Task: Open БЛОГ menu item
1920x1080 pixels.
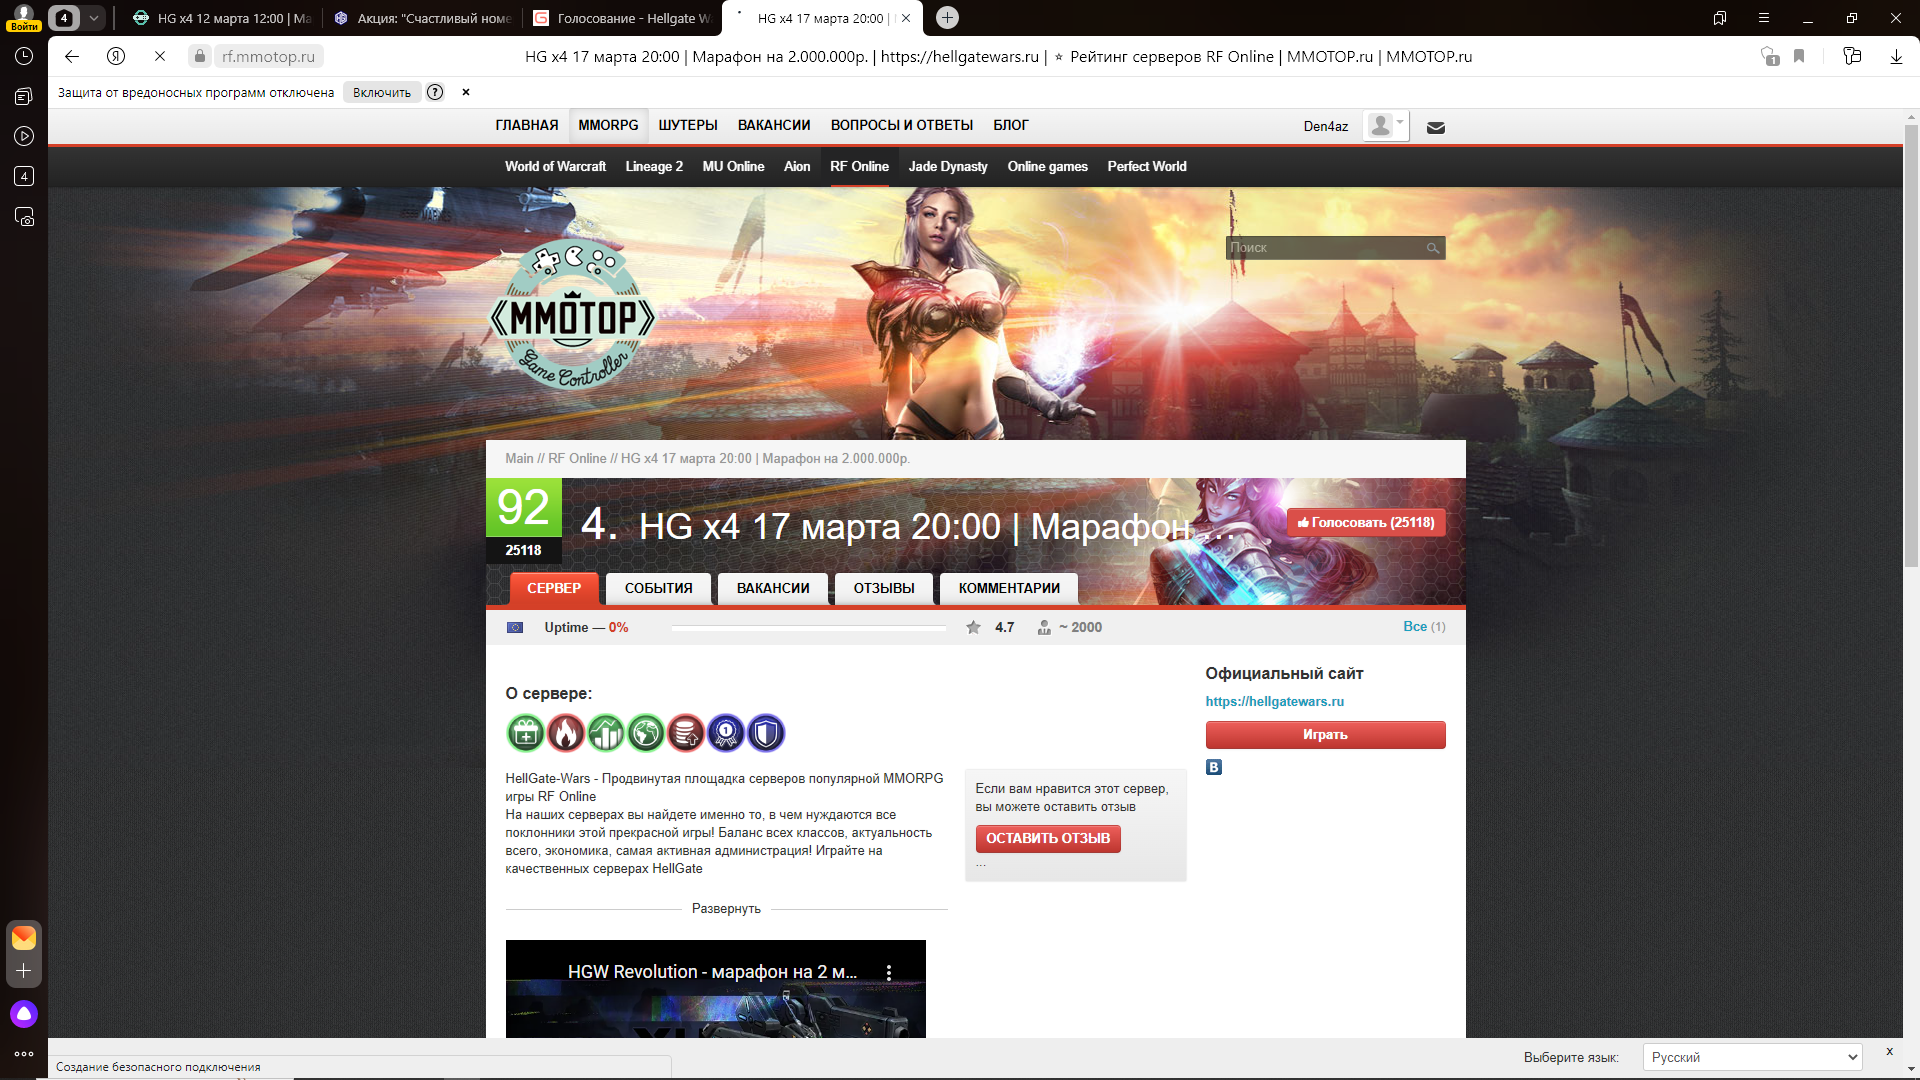Action: pos(1011,126)
